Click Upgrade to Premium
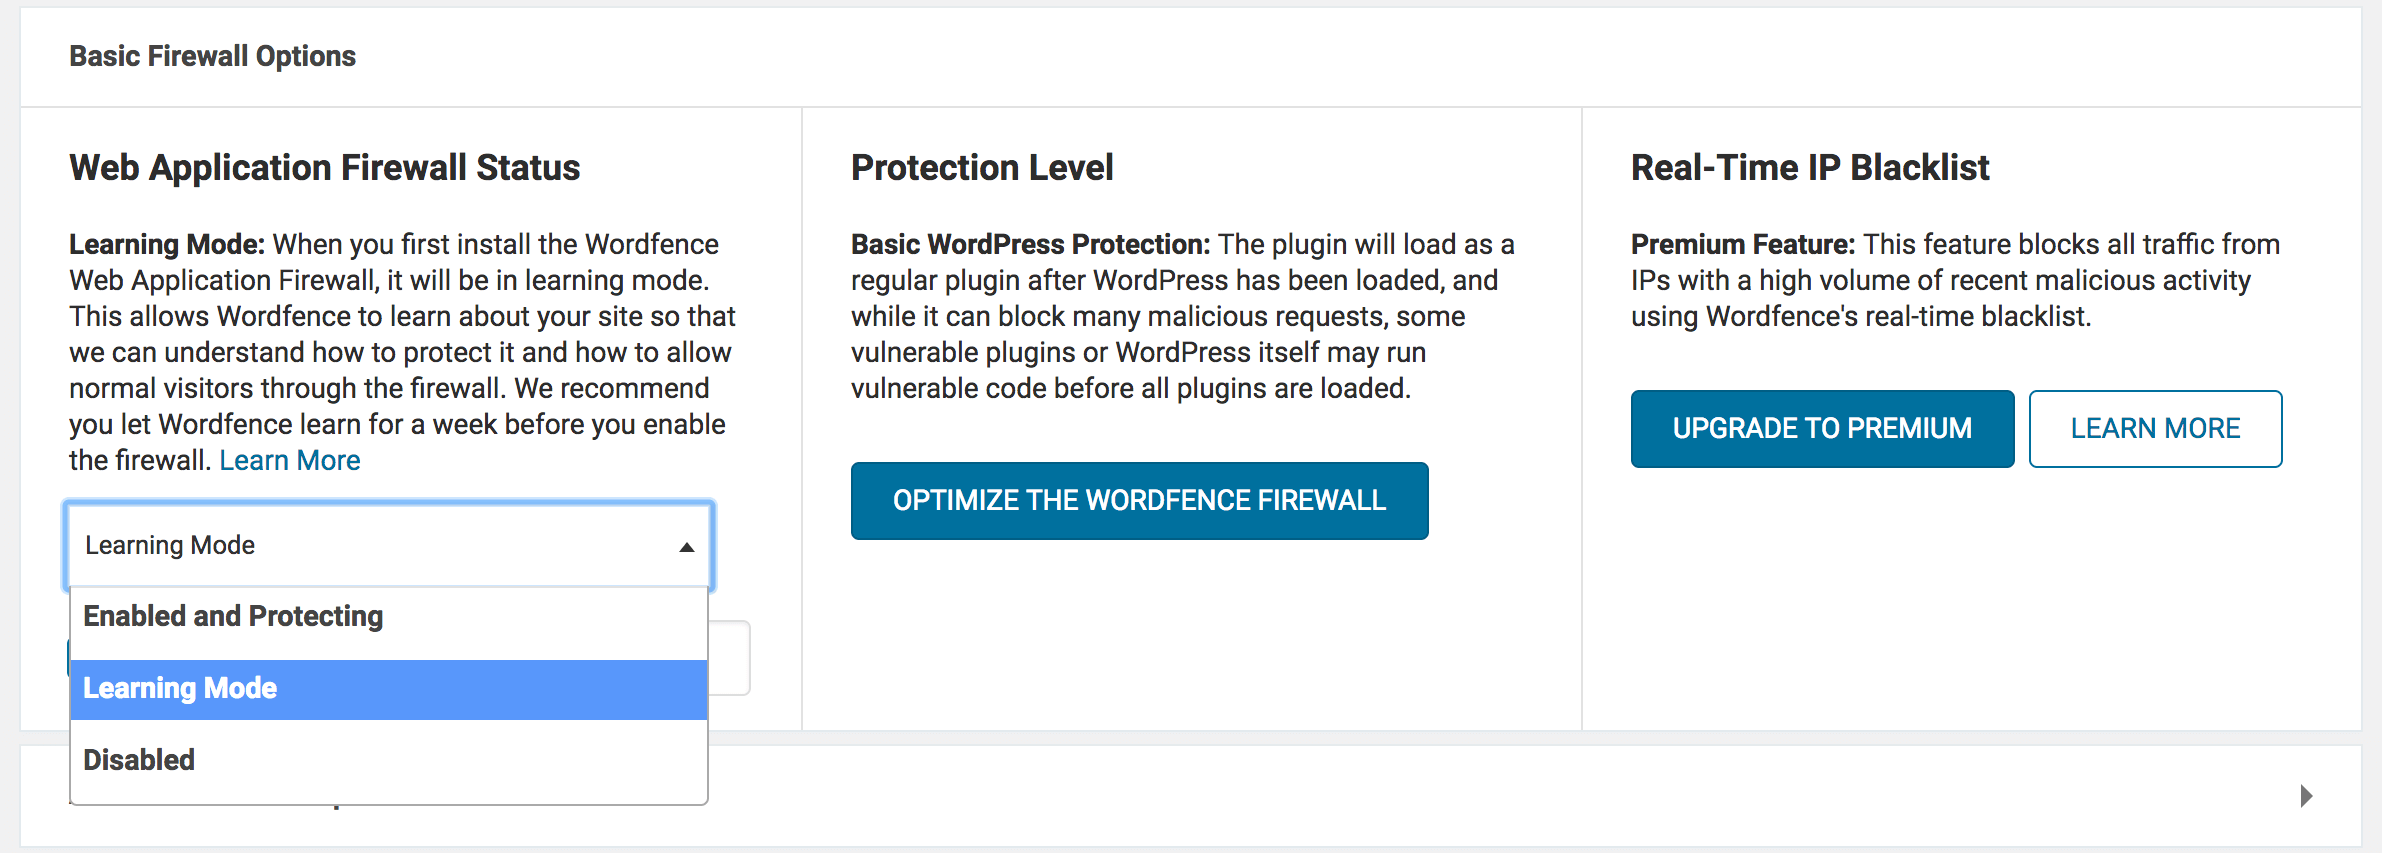 1822,428
